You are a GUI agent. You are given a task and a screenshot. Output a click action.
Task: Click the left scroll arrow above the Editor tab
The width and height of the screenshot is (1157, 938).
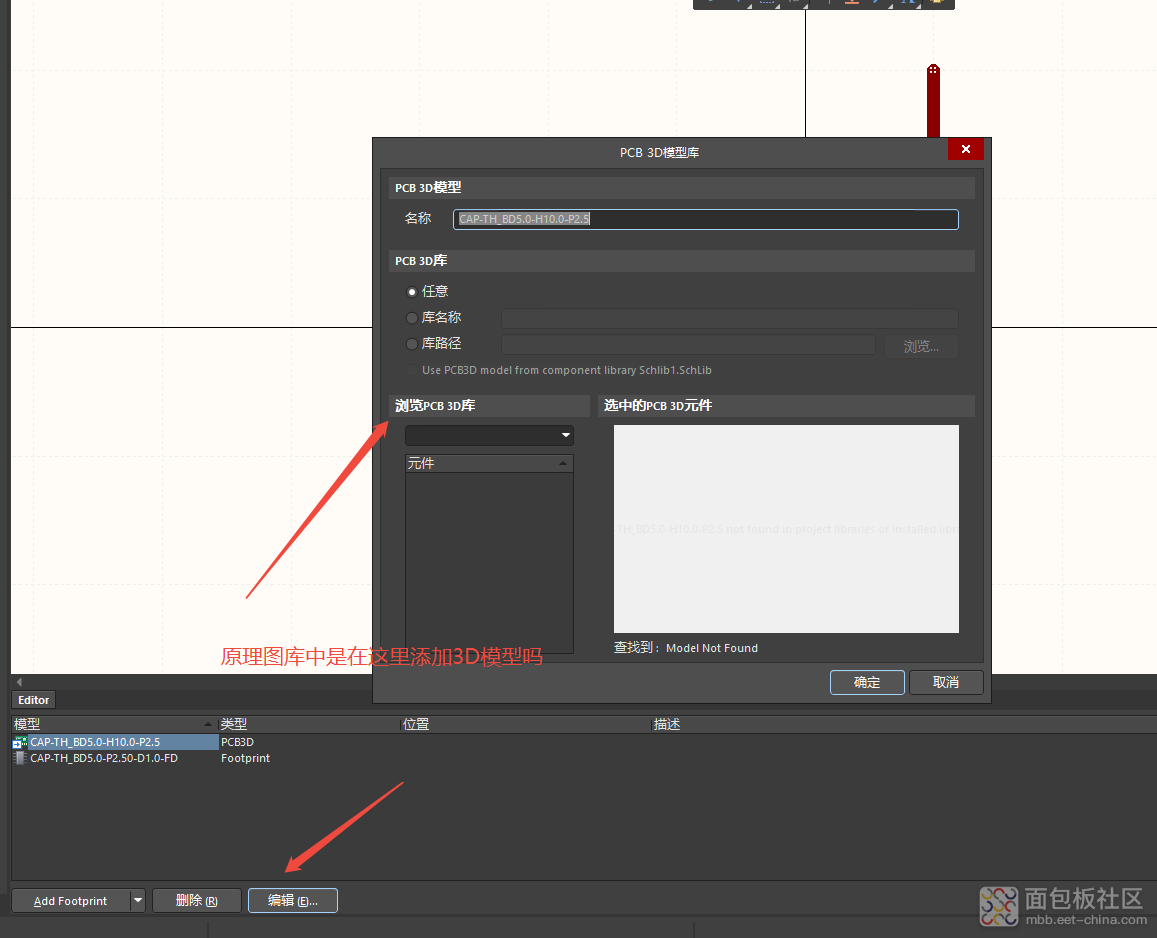point(19,682)
